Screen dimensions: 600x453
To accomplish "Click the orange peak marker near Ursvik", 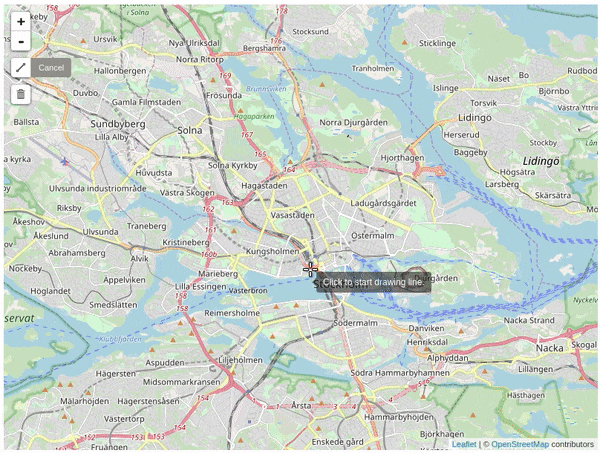I will point(83,41).
